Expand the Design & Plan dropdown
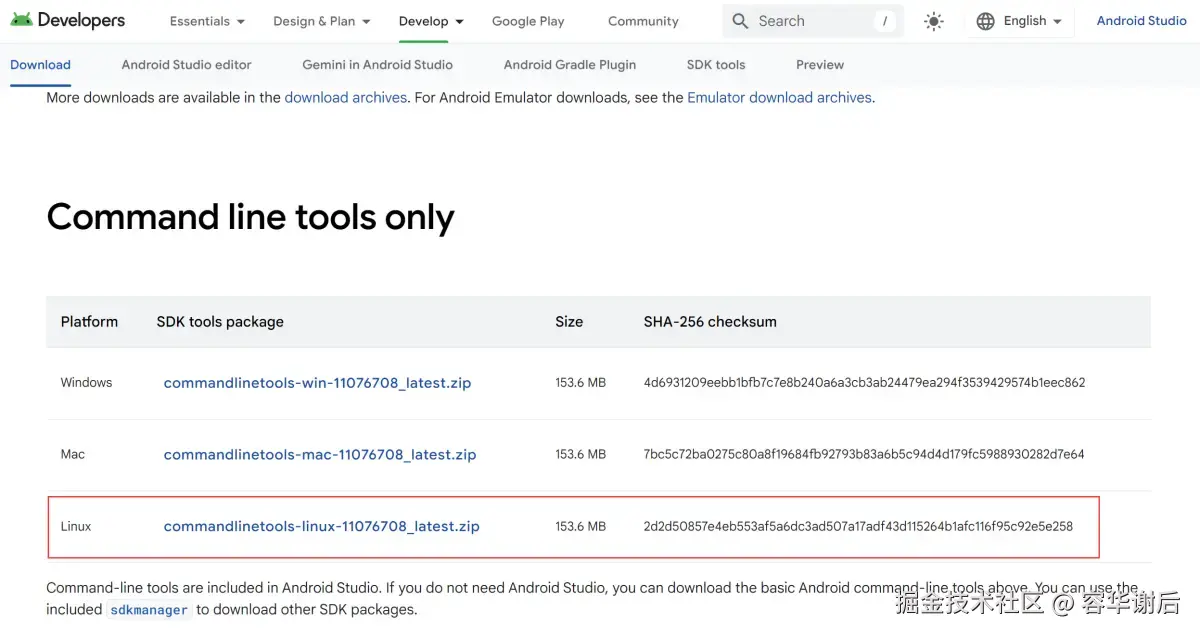 322,21
